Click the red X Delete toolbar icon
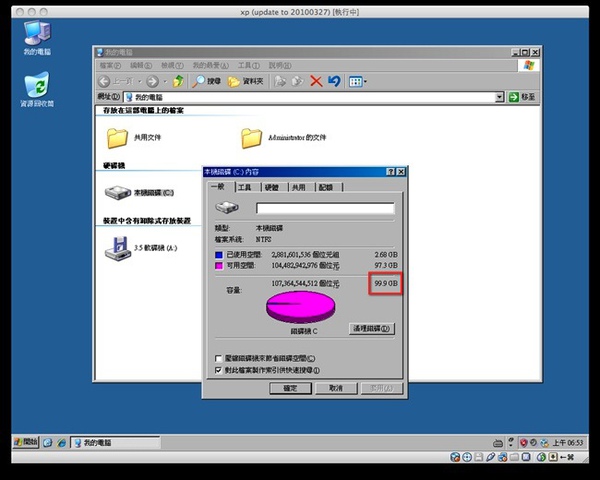This screenshot has width=600, height=480. coord(316,81)
